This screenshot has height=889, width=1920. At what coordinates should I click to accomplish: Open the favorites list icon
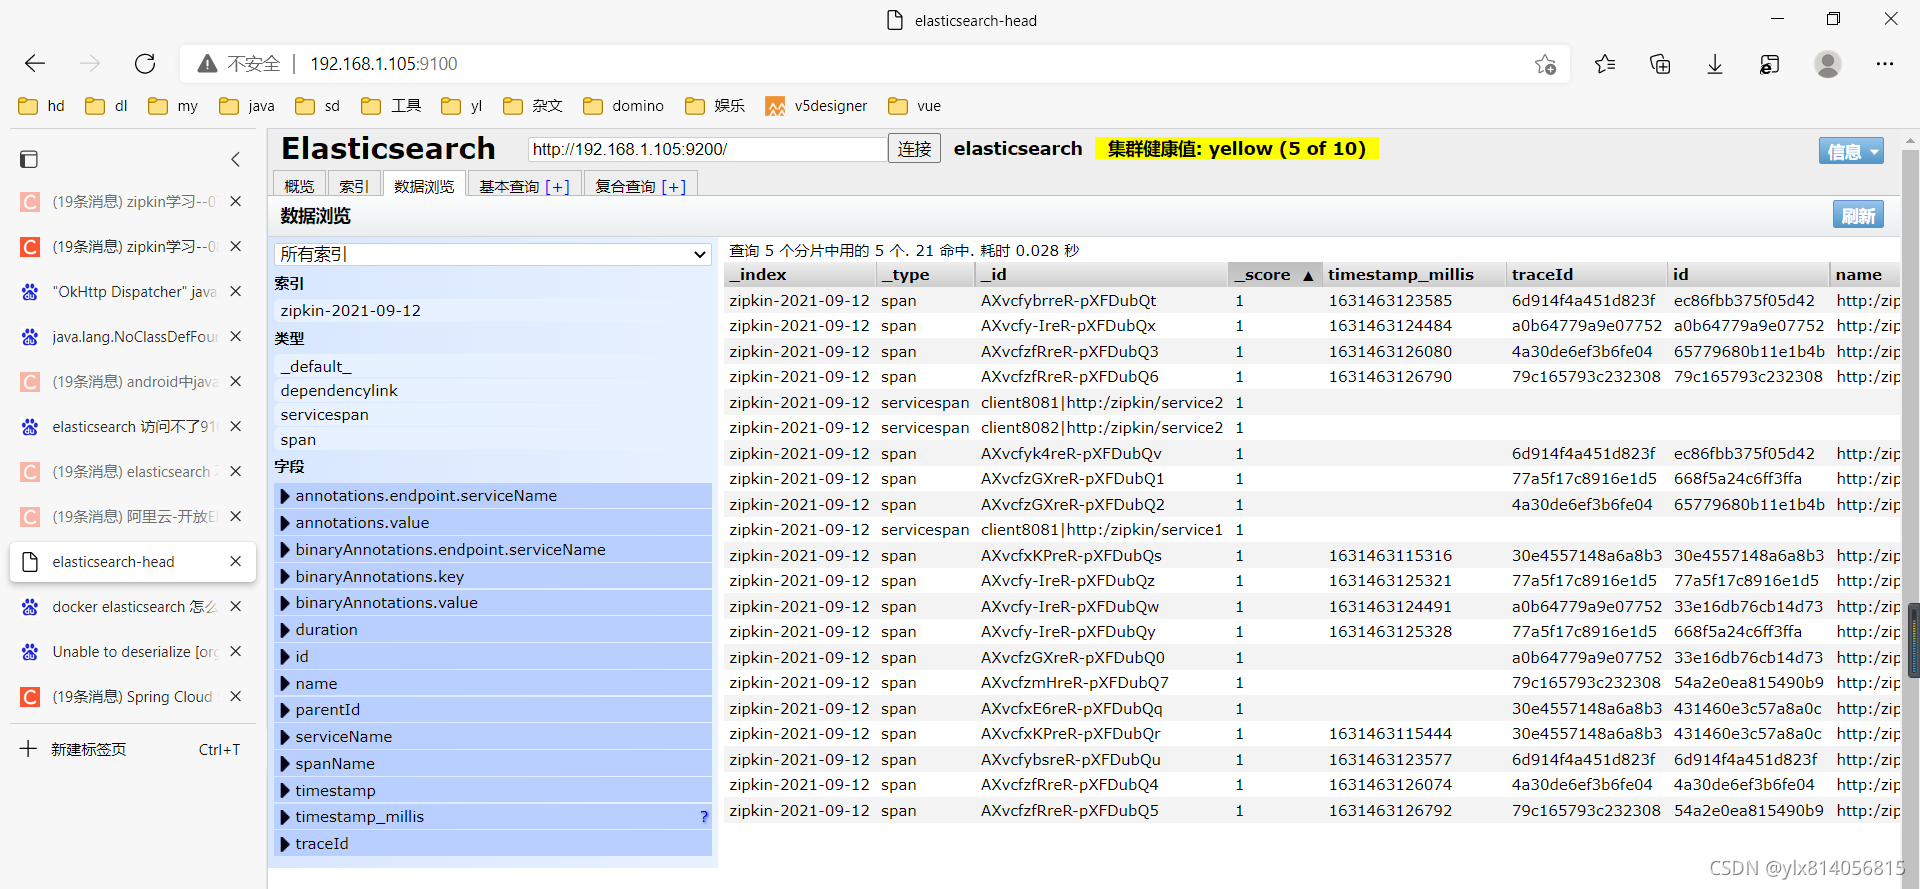(1605, 64)
